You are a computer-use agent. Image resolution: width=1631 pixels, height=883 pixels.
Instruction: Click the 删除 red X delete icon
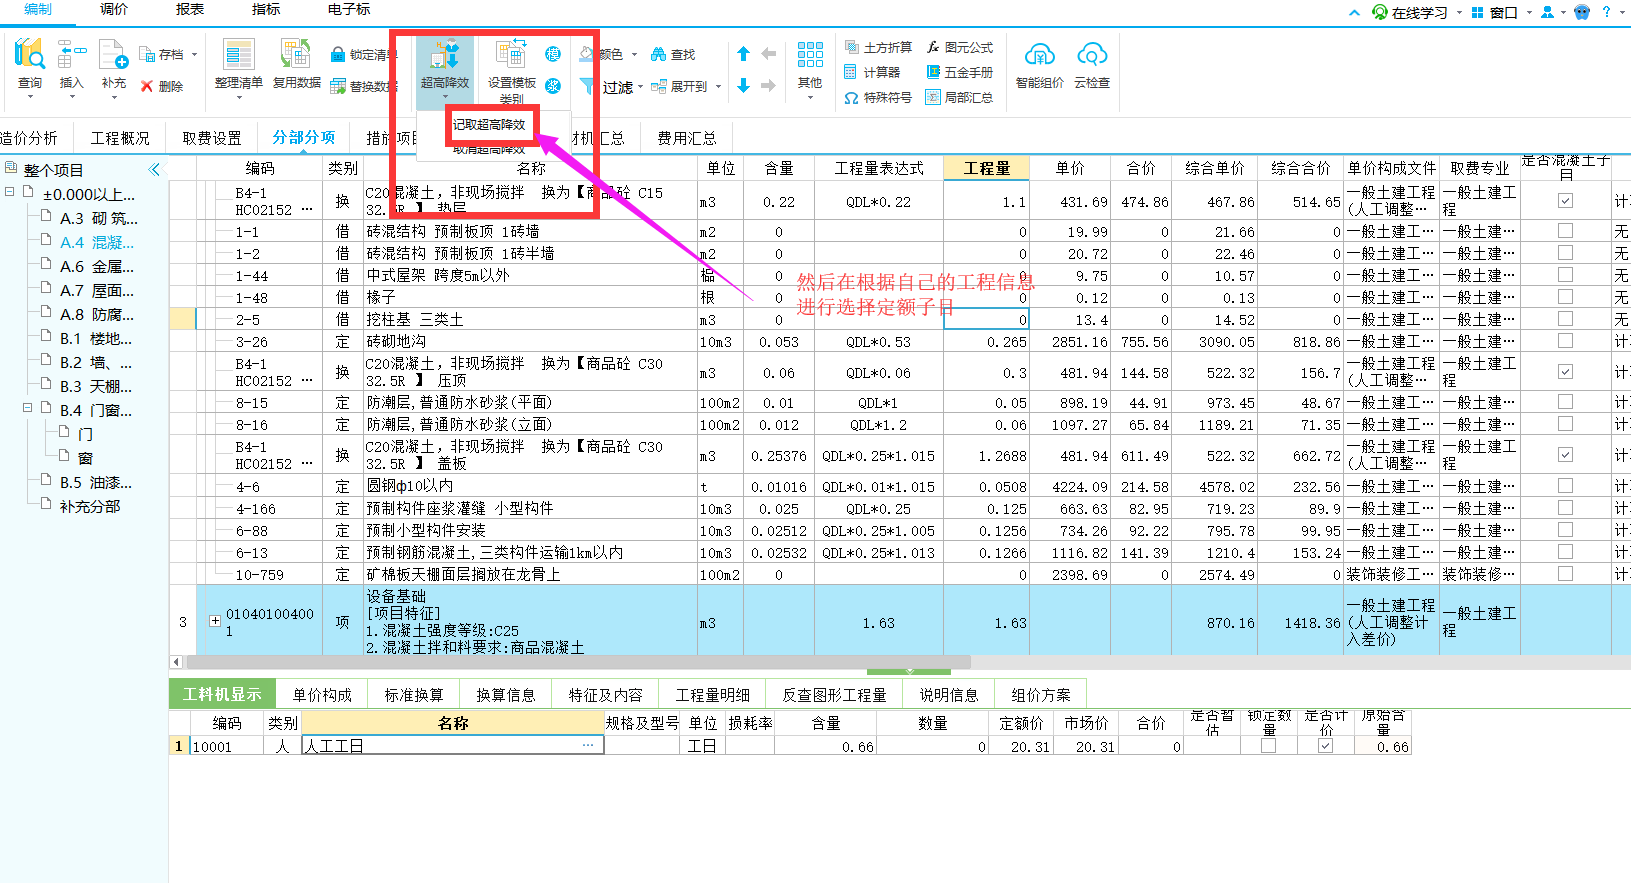(147, 87)
